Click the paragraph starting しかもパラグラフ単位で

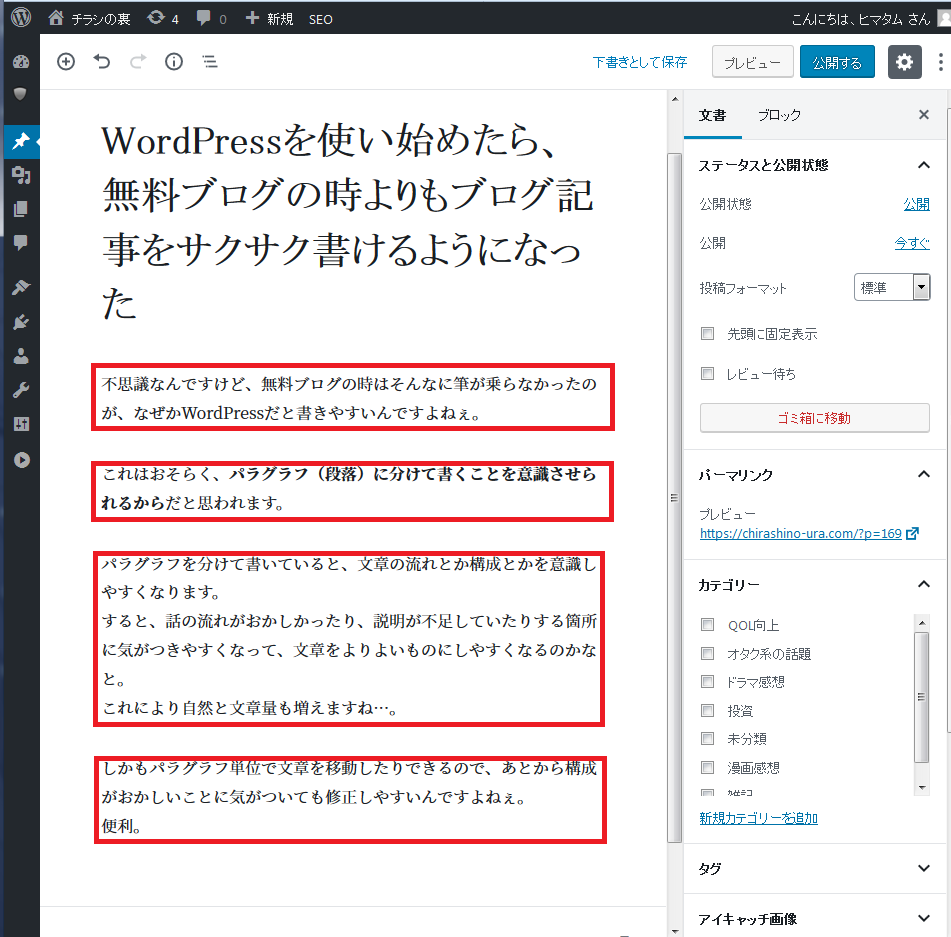tap(350, 799)
